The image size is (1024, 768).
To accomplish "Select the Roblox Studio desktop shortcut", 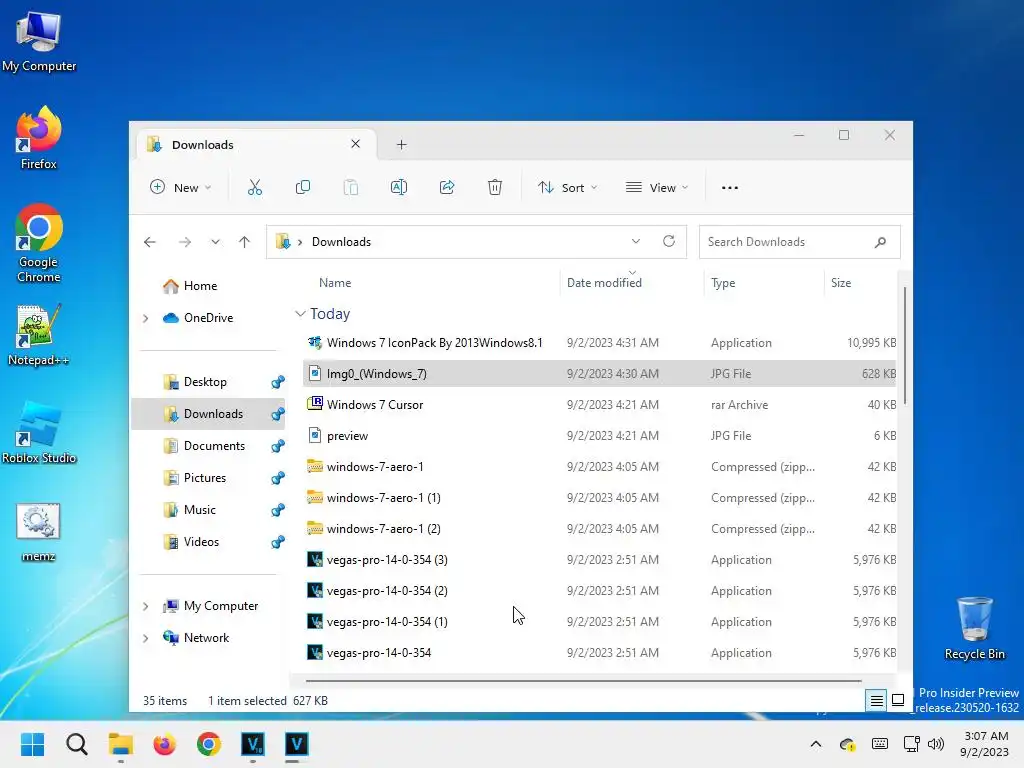I will coord(39,432).
